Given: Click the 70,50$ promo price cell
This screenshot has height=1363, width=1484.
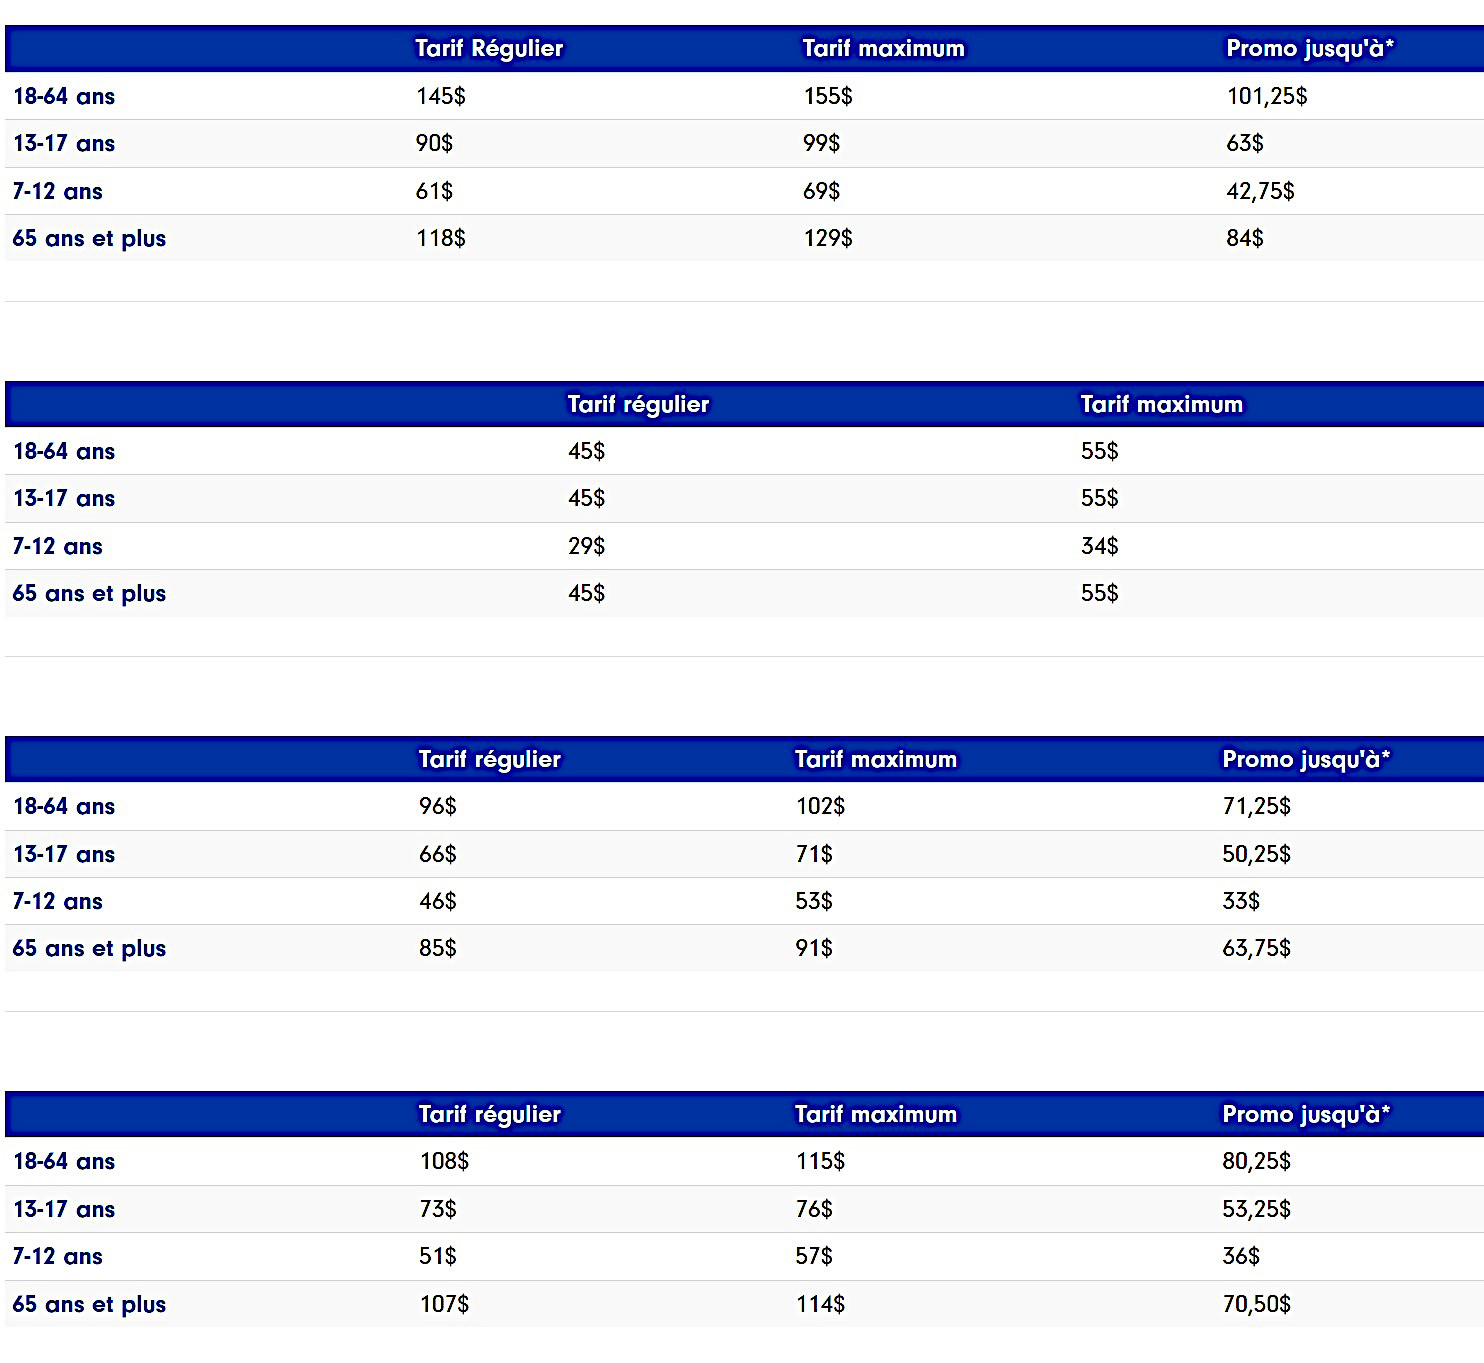Looking at the screenshot, I should click(x=1256, y=1304).
